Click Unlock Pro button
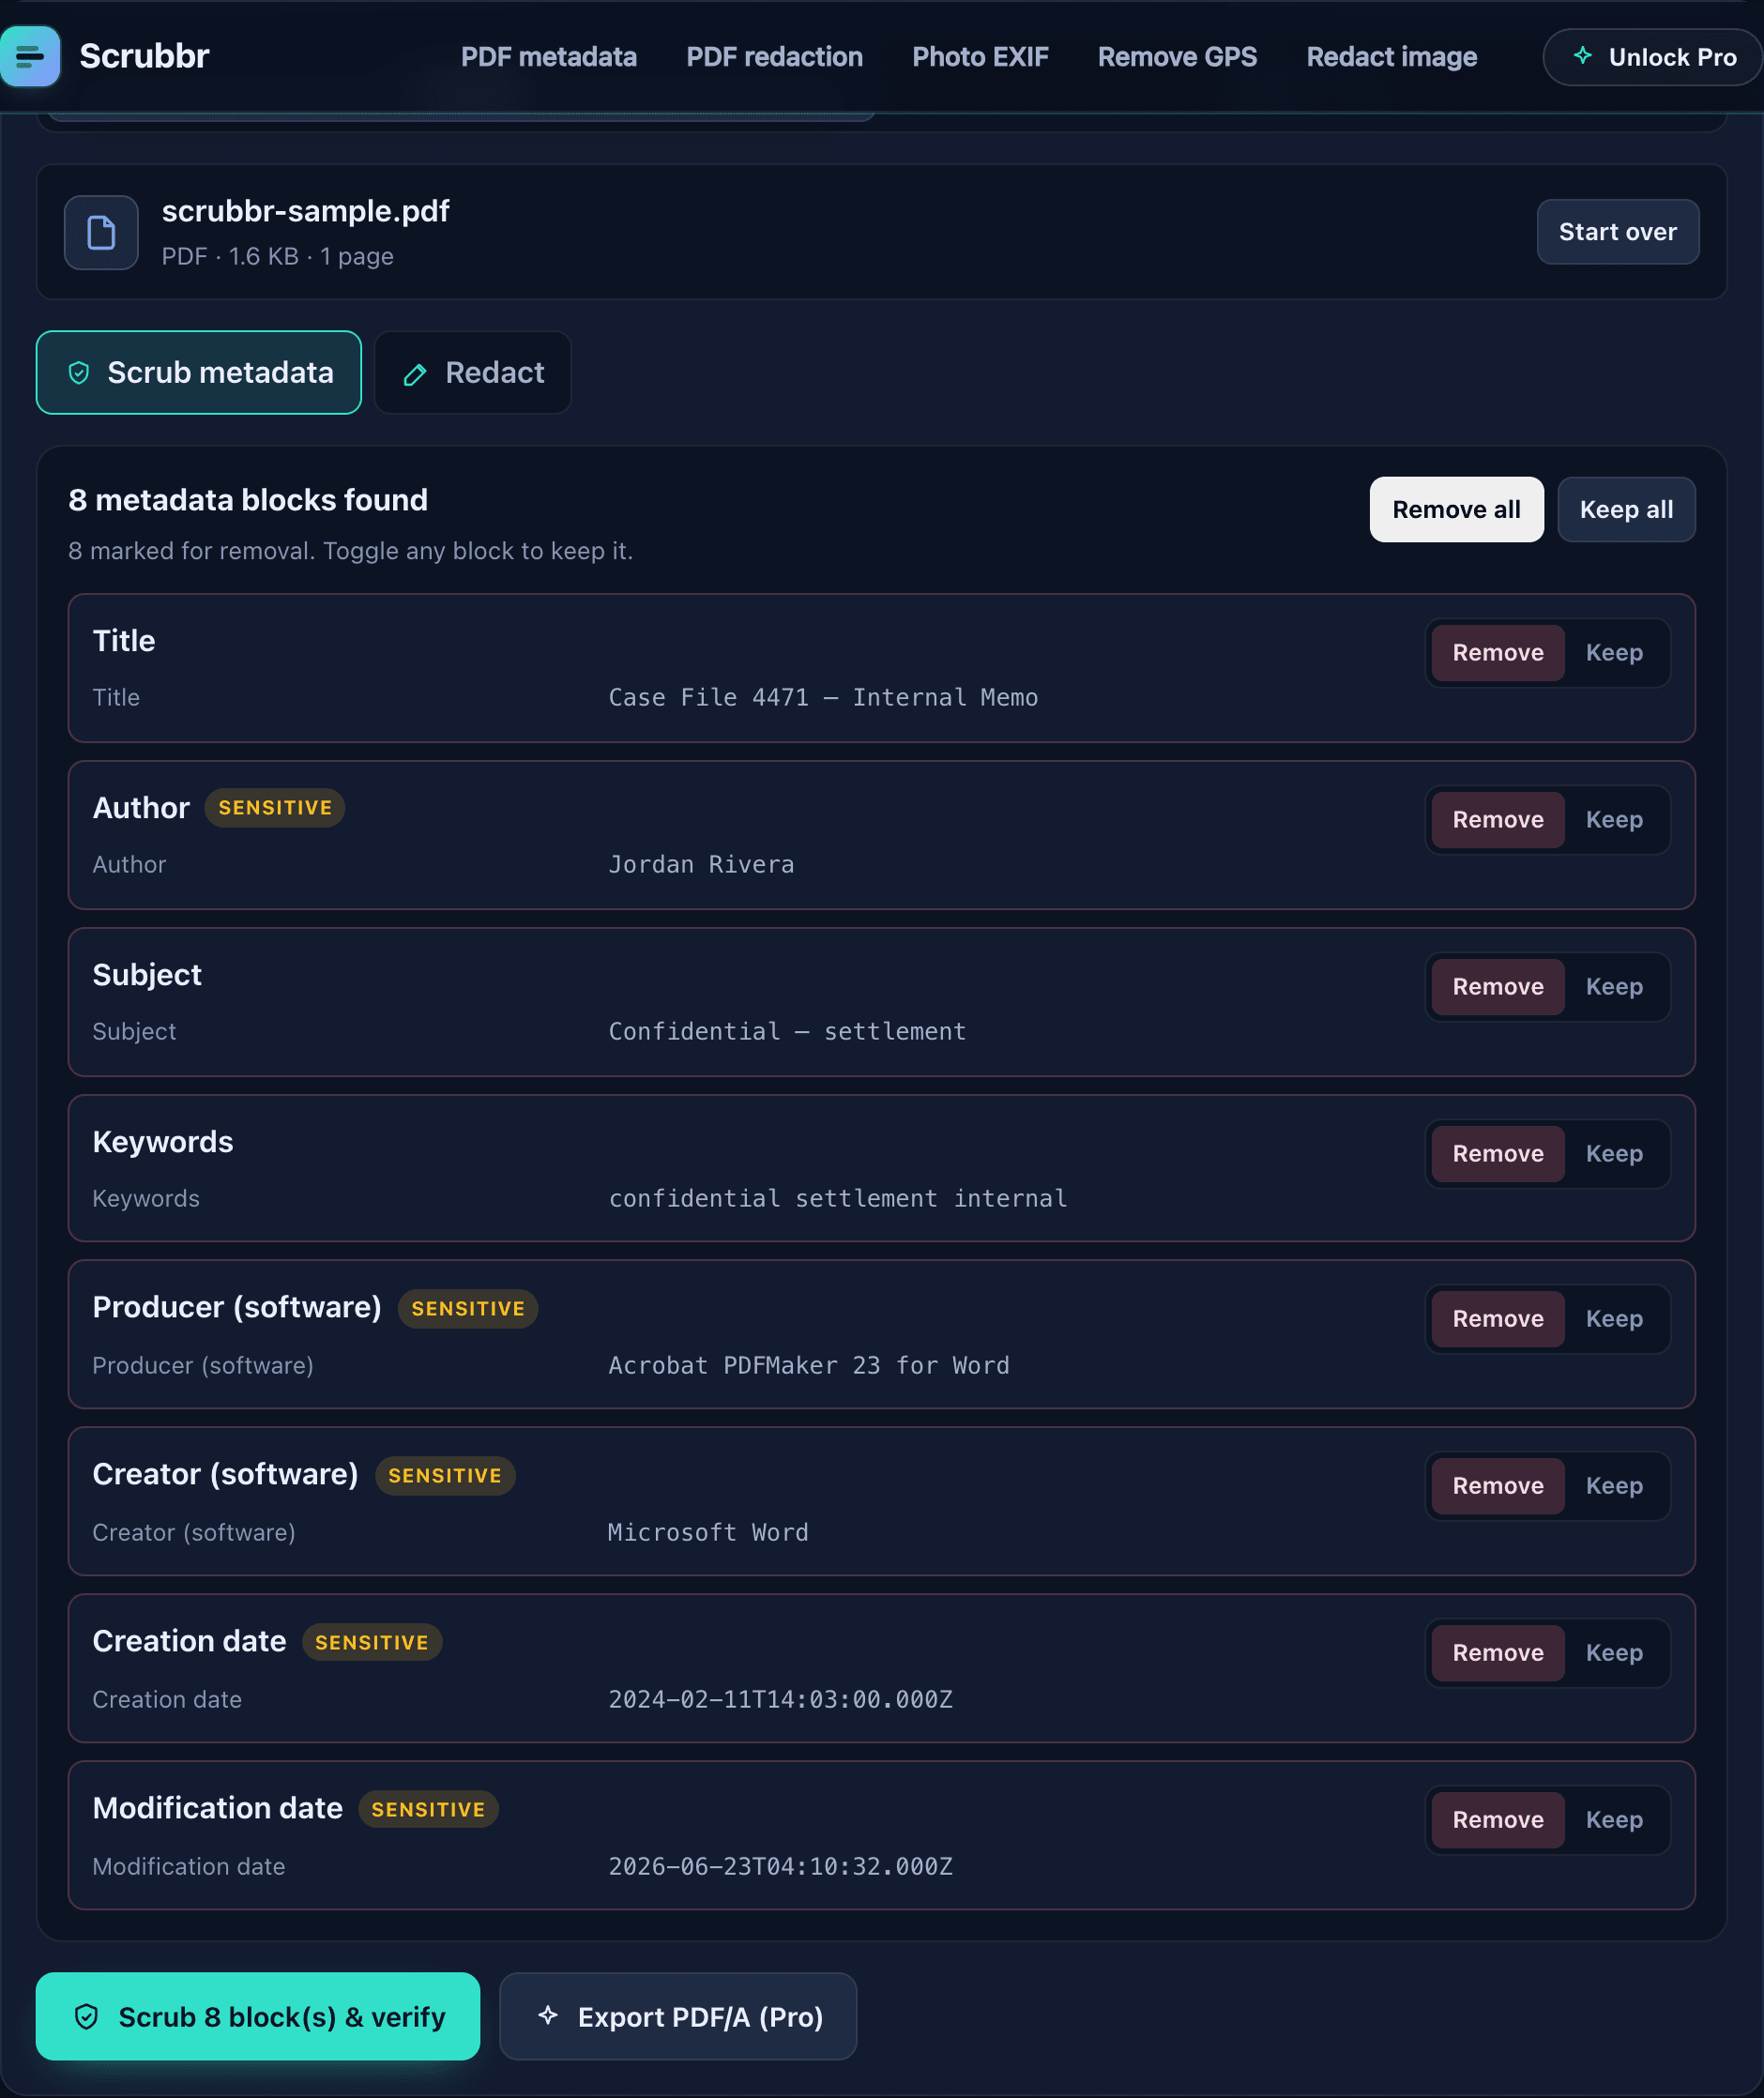This screenshot has height=2098, width=1764. pyautogui.click(x=1653, y=57)
